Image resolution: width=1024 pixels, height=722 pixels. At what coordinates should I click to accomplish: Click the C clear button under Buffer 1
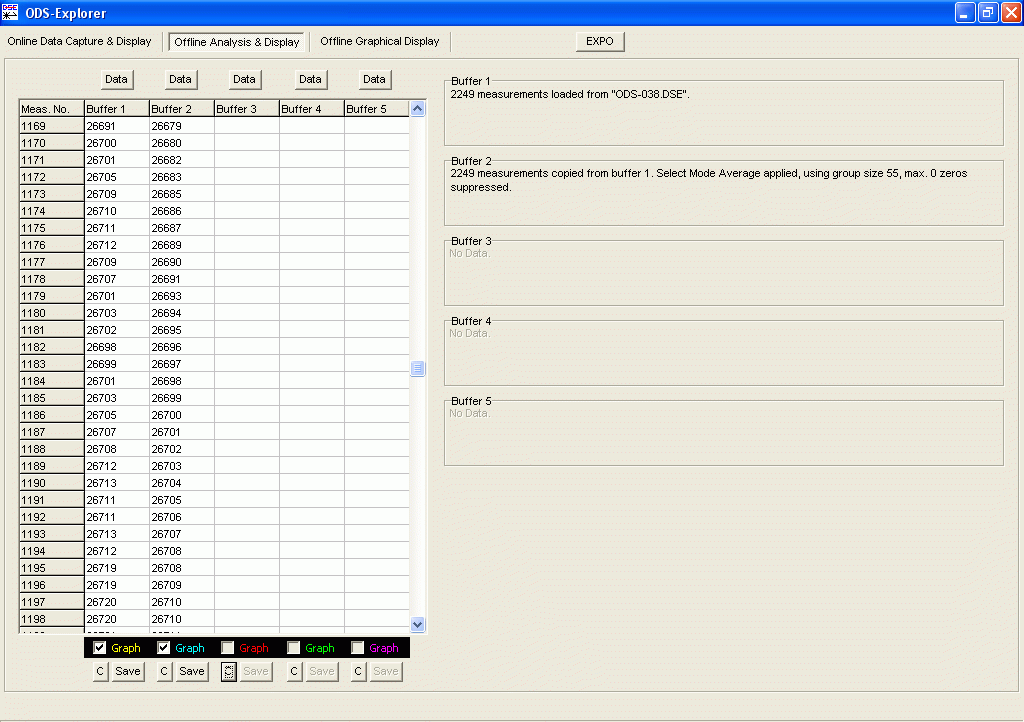coord(99,671)
